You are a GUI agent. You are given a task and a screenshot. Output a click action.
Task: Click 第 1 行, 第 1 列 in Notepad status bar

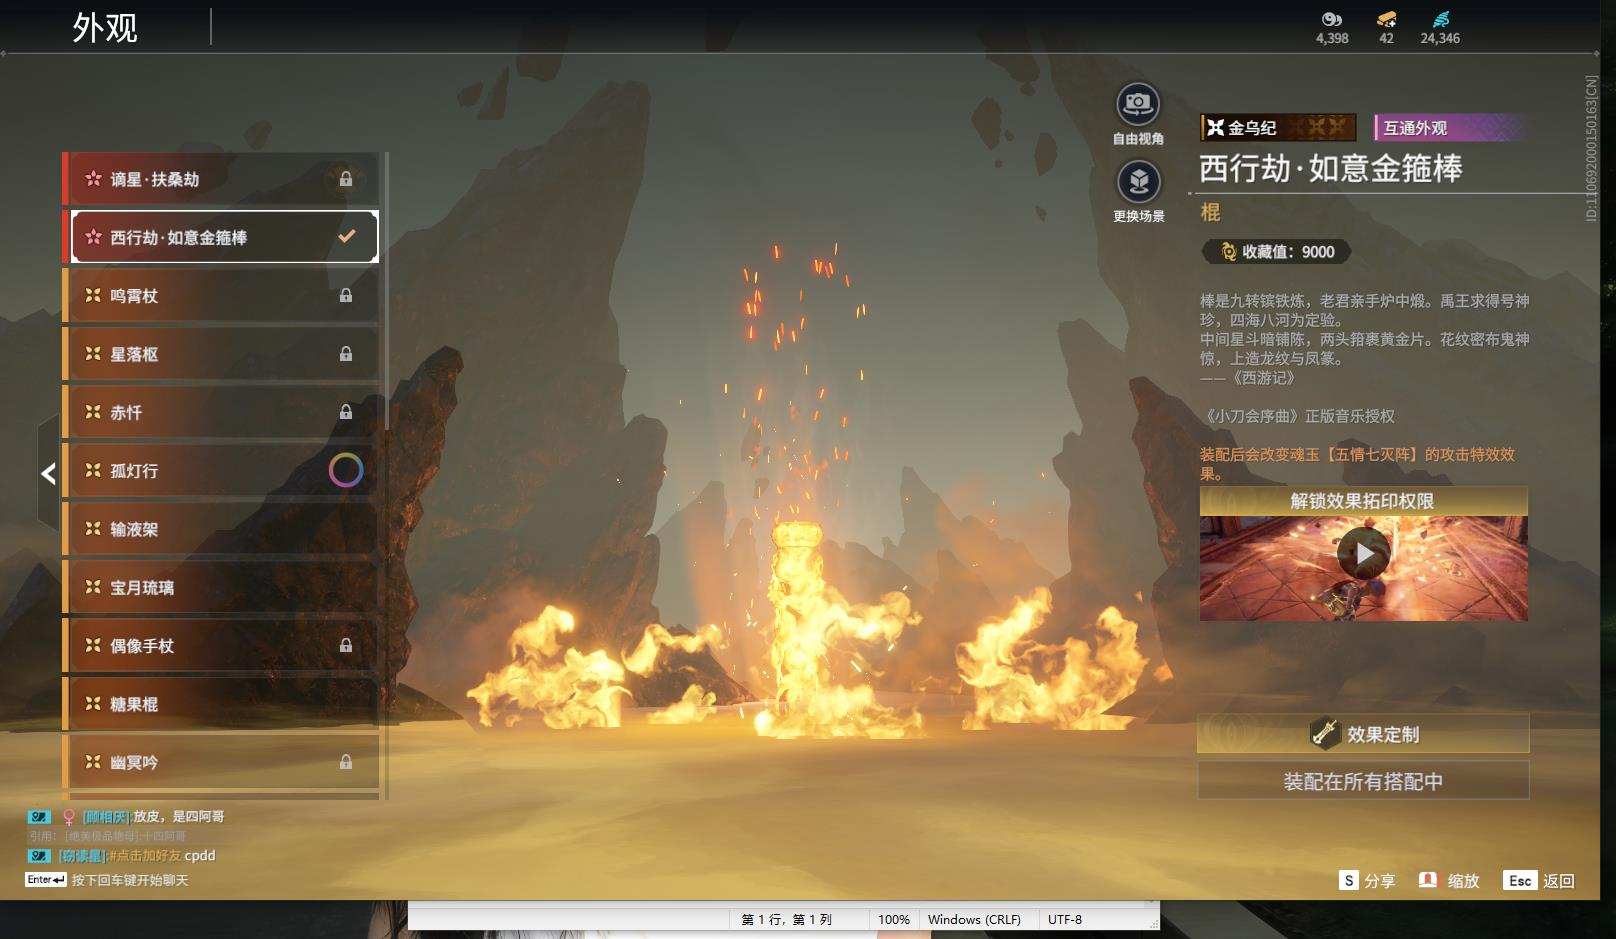(787, 919)
